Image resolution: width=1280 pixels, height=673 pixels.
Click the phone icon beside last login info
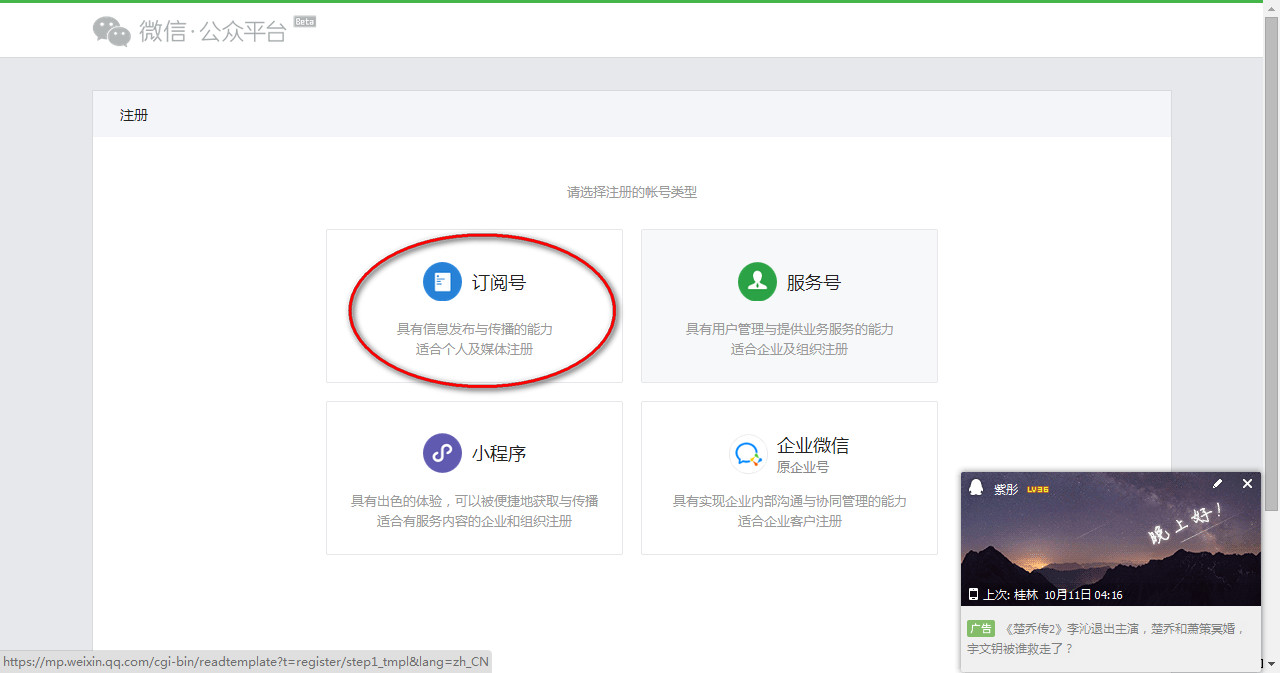click(x=973, y=594)
